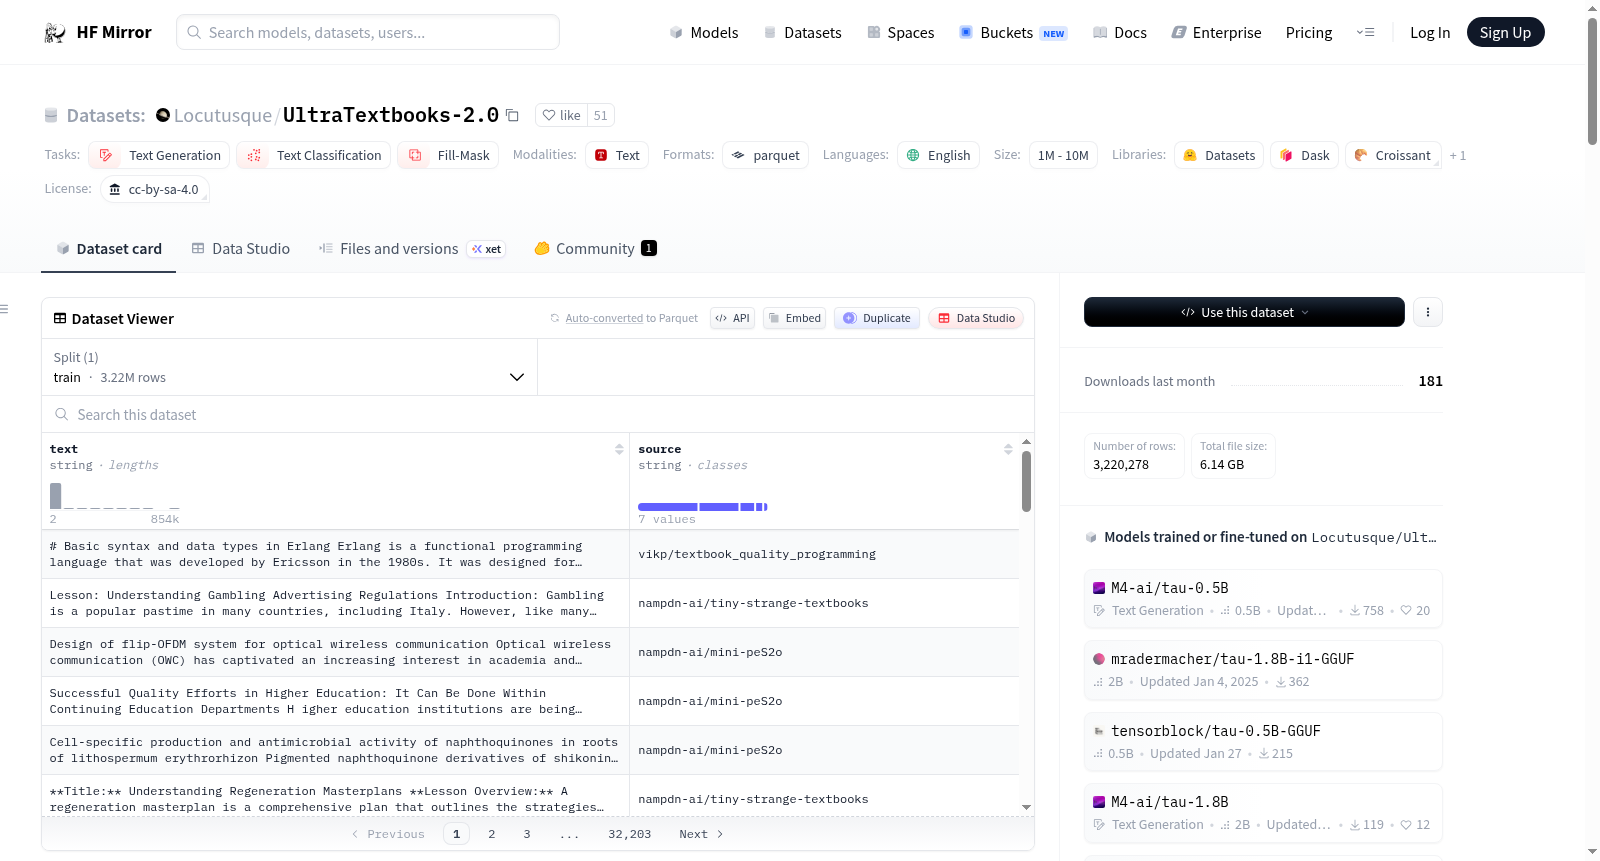Open Data Studio from the viewer header
This screenshot has width=1600, height=861.
tap(976, 318)
